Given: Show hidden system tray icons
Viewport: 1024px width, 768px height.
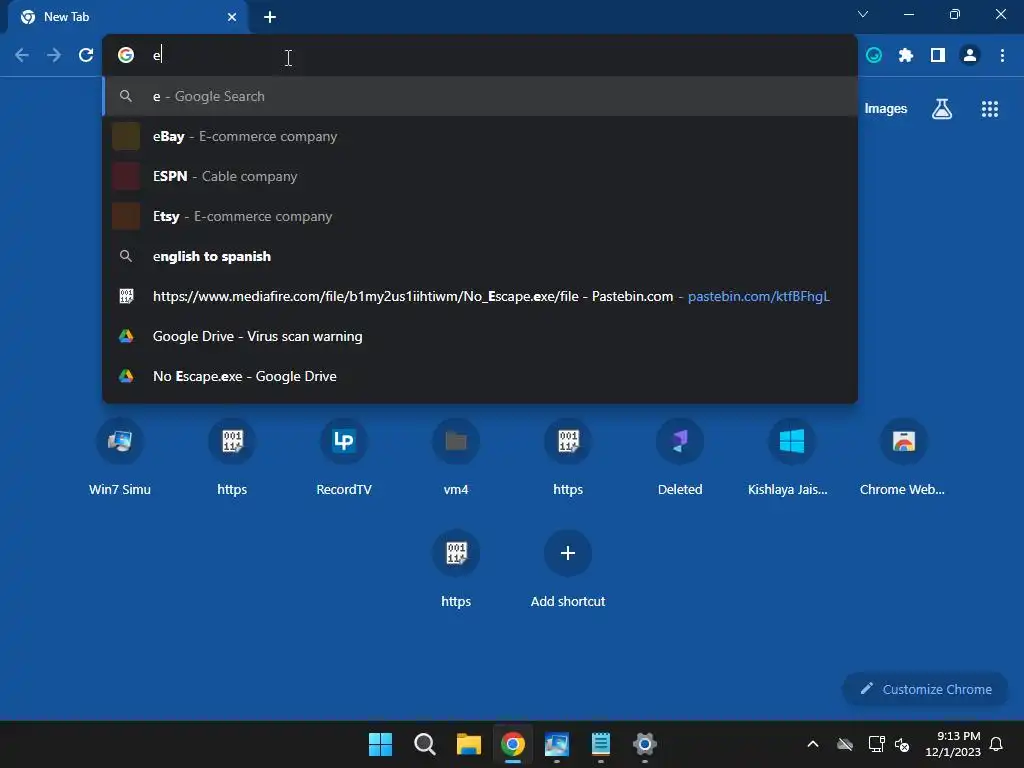Looking at the screenshot, I should [812, 744].
